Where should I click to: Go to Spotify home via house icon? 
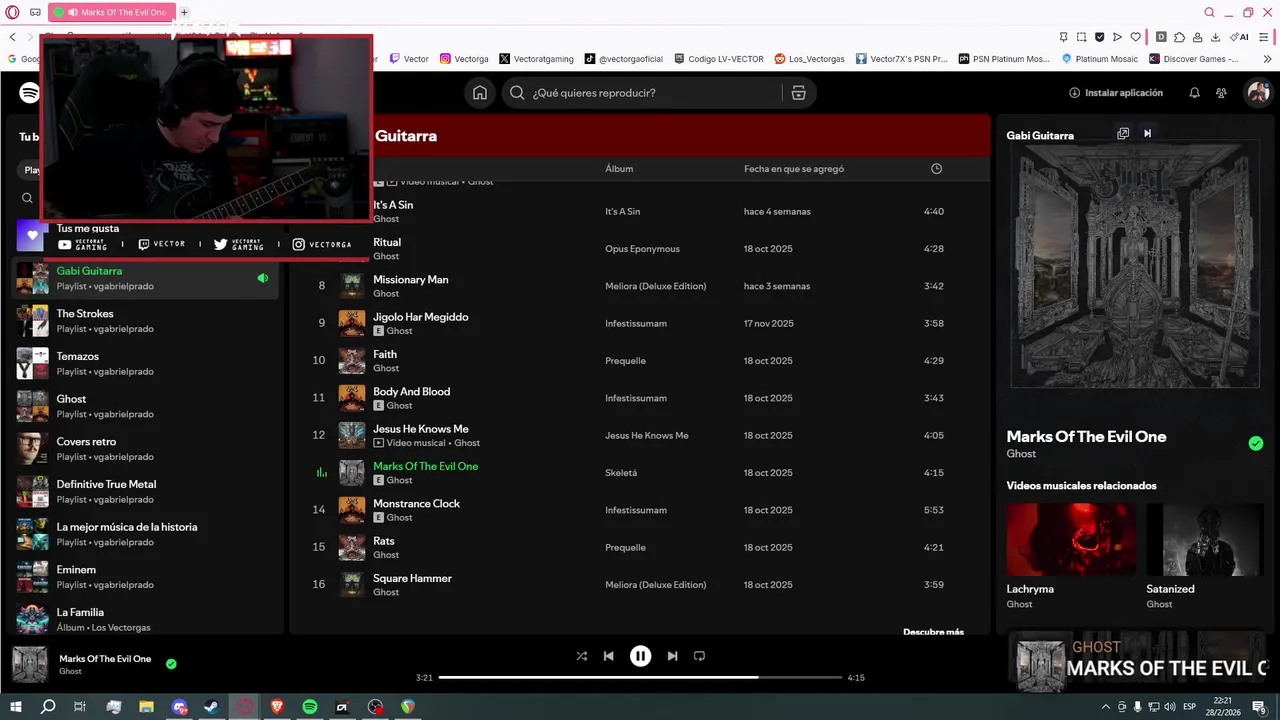point(480,93)
